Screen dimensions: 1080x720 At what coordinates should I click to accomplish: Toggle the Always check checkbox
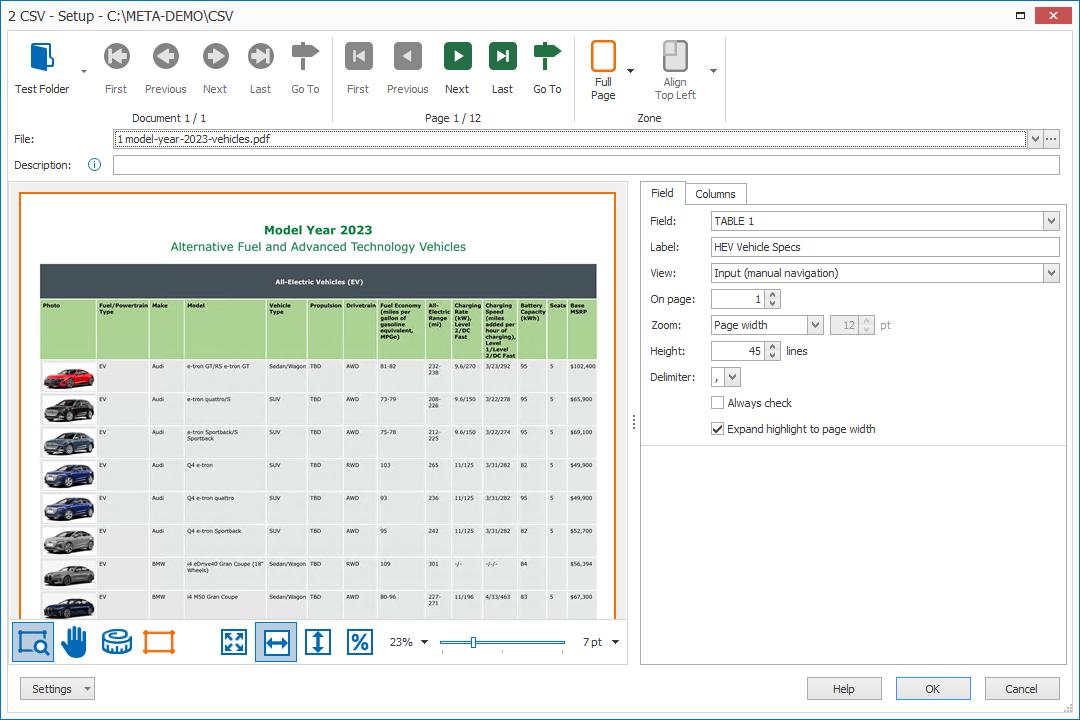718,403
